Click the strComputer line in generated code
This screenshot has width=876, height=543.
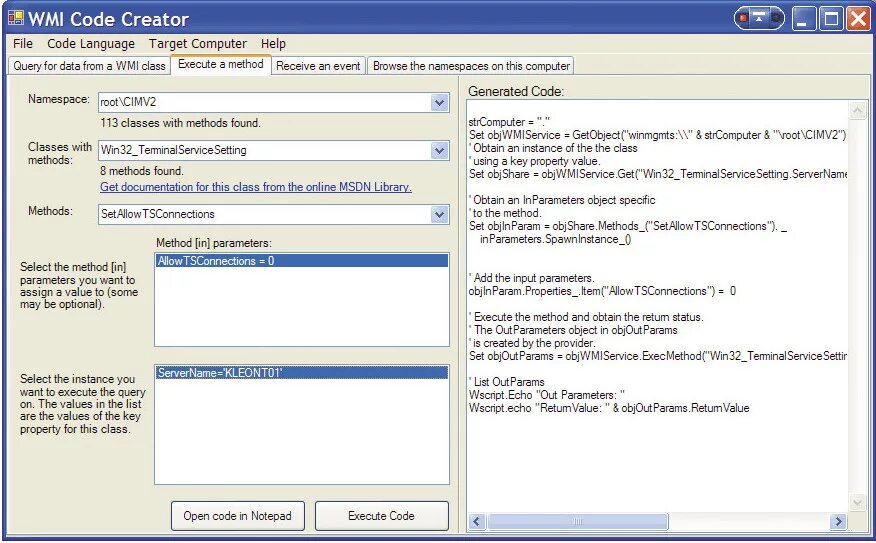tap(510, 122)
